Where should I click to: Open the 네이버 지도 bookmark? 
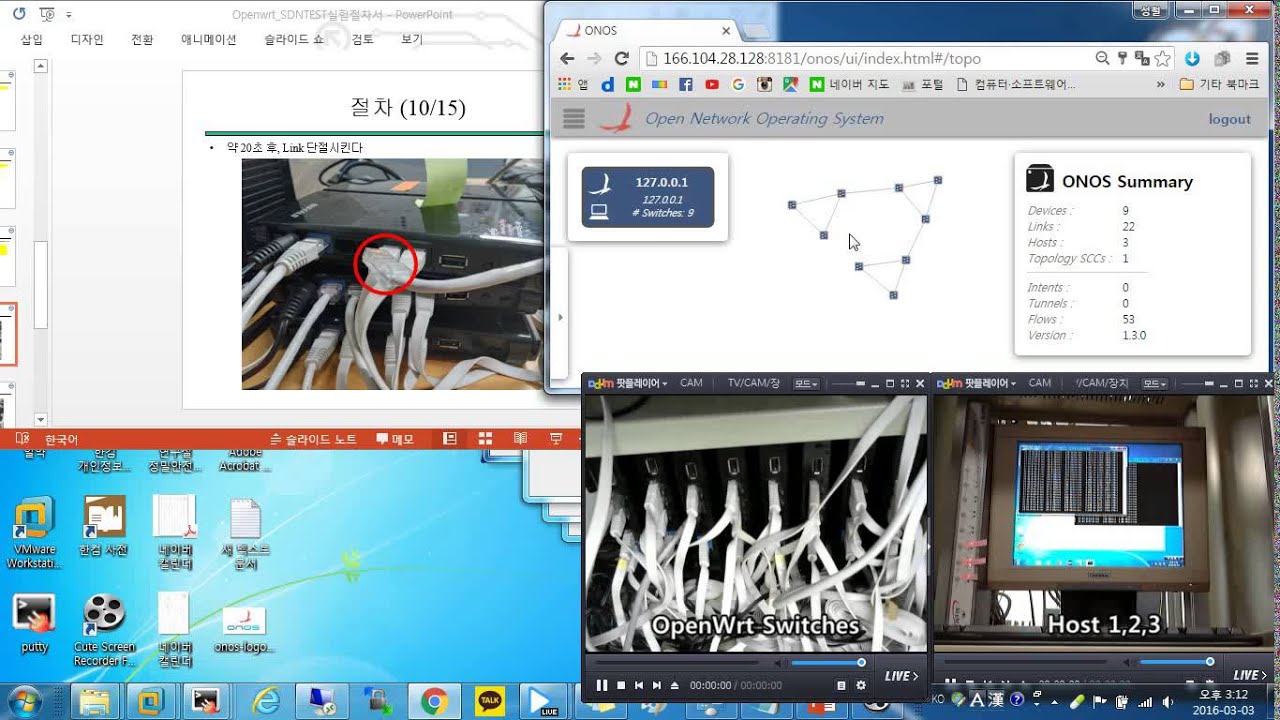[x=849, y=85]
